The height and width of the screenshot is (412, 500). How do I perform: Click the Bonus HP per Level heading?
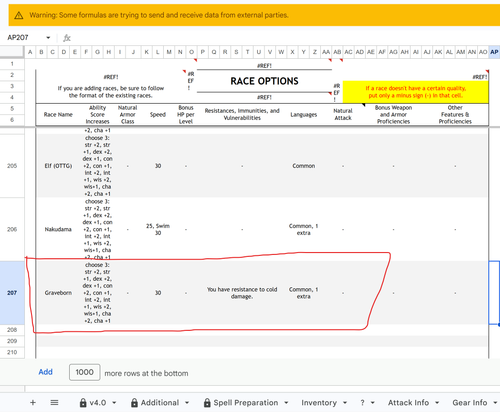186,114
